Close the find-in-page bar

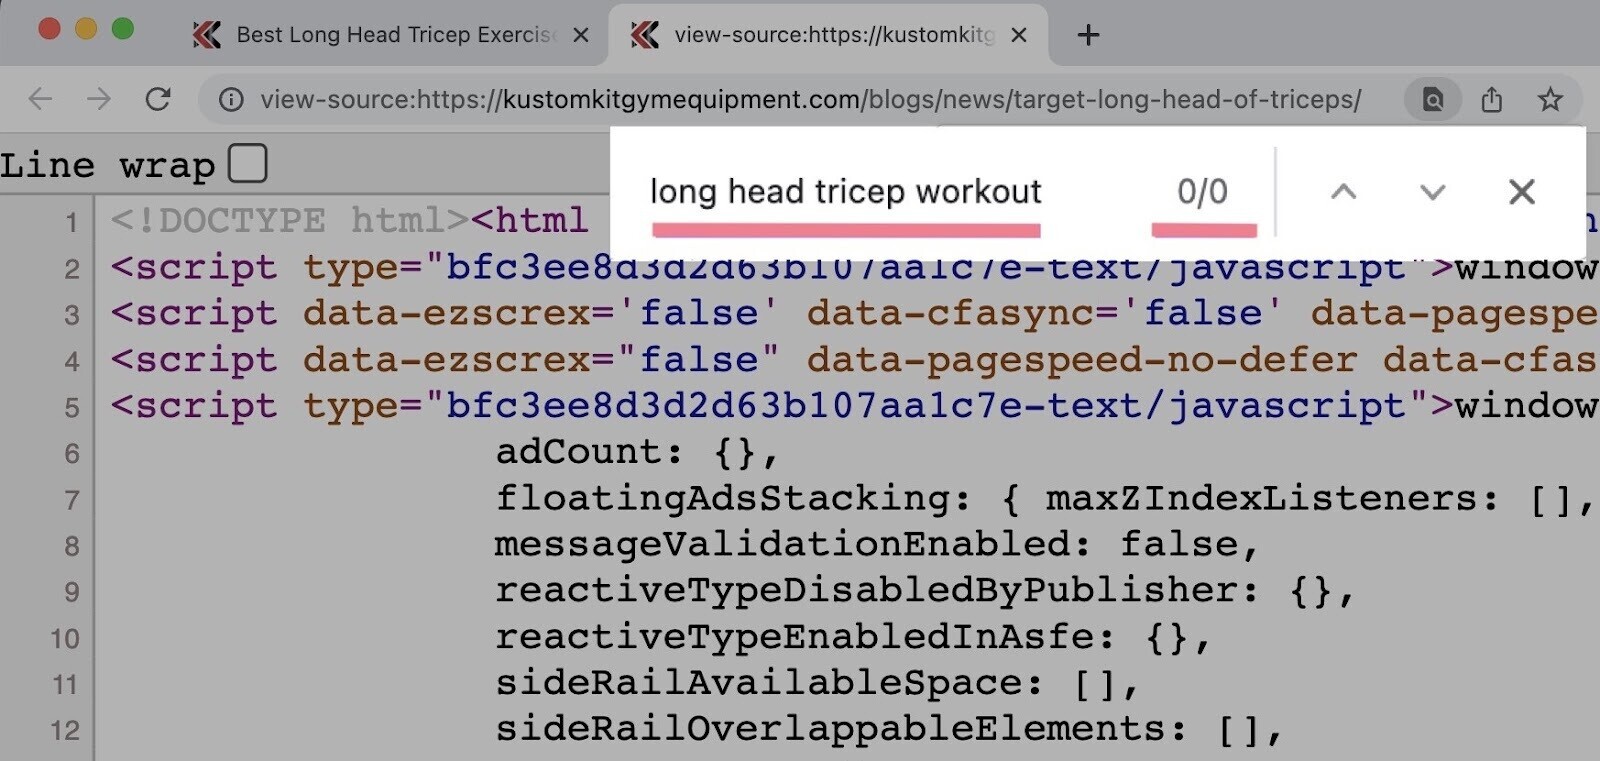(1521, 191)
